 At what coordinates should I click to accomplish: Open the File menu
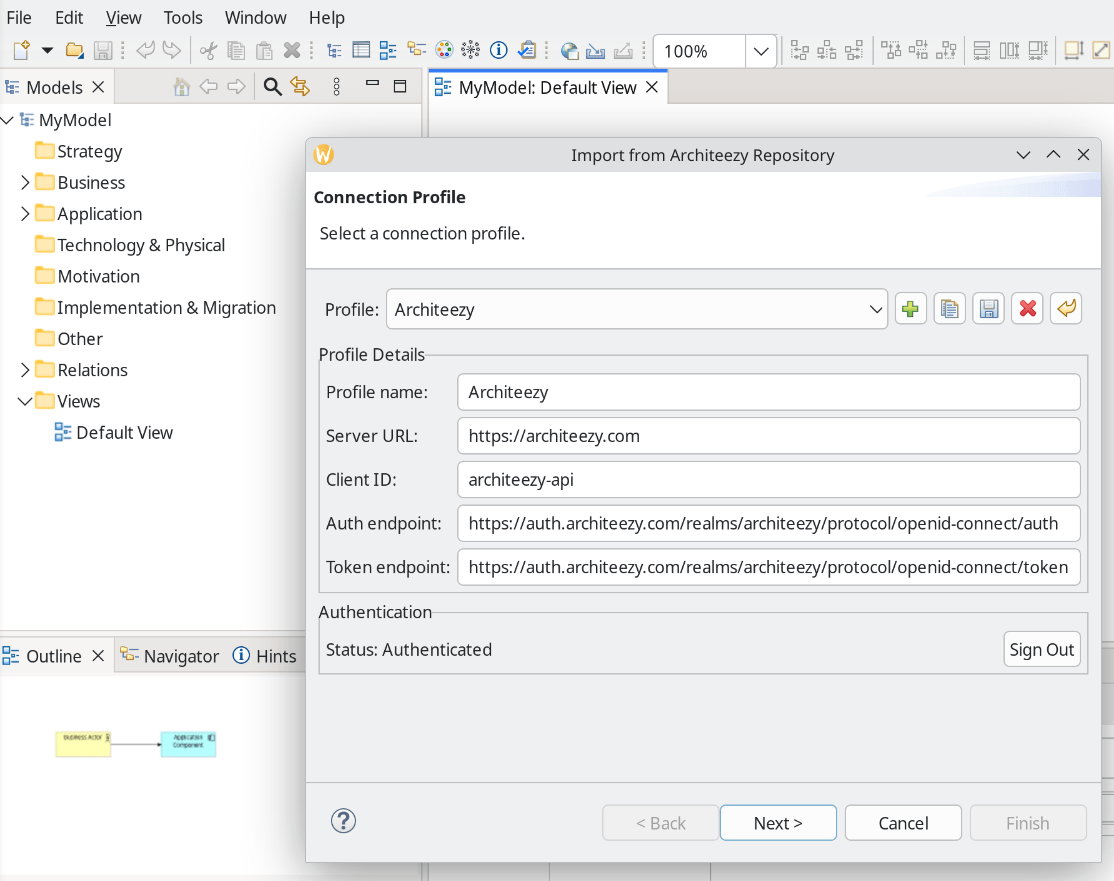19,18
